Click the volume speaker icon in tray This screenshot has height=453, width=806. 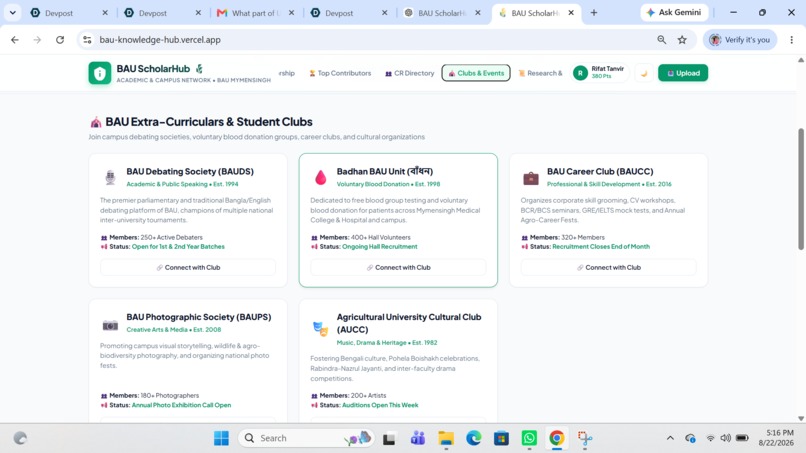[x=725, y=438]
